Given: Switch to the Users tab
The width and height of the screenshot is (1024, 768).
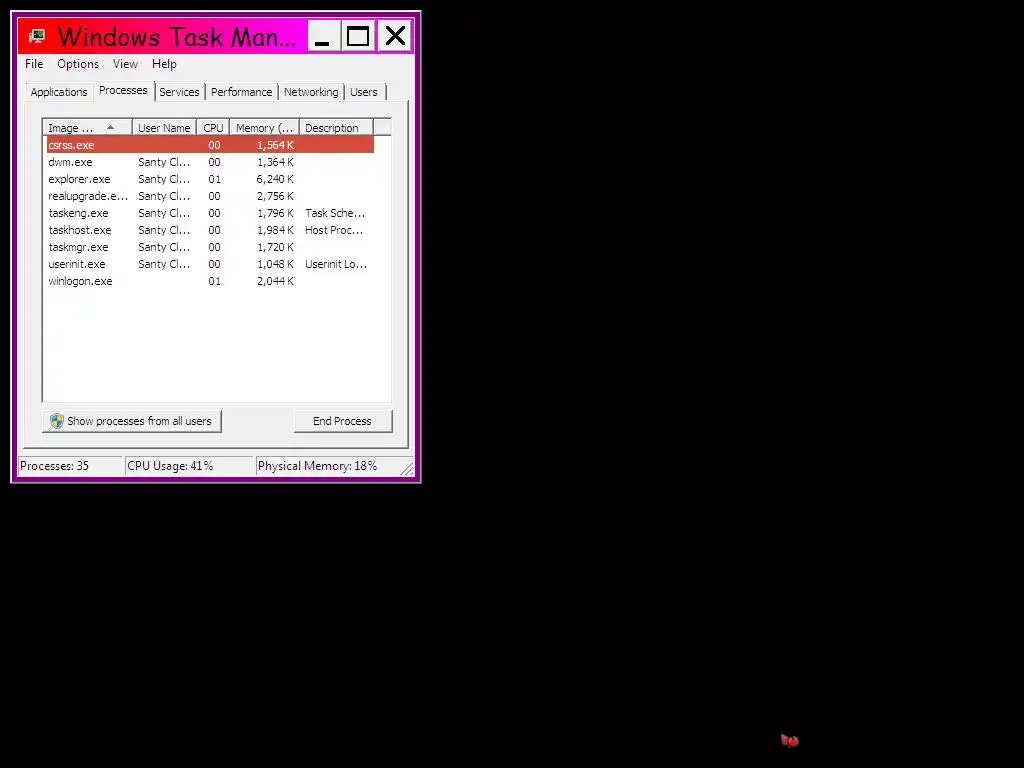Looking at the screenshot, I should [x=363, y=92].
